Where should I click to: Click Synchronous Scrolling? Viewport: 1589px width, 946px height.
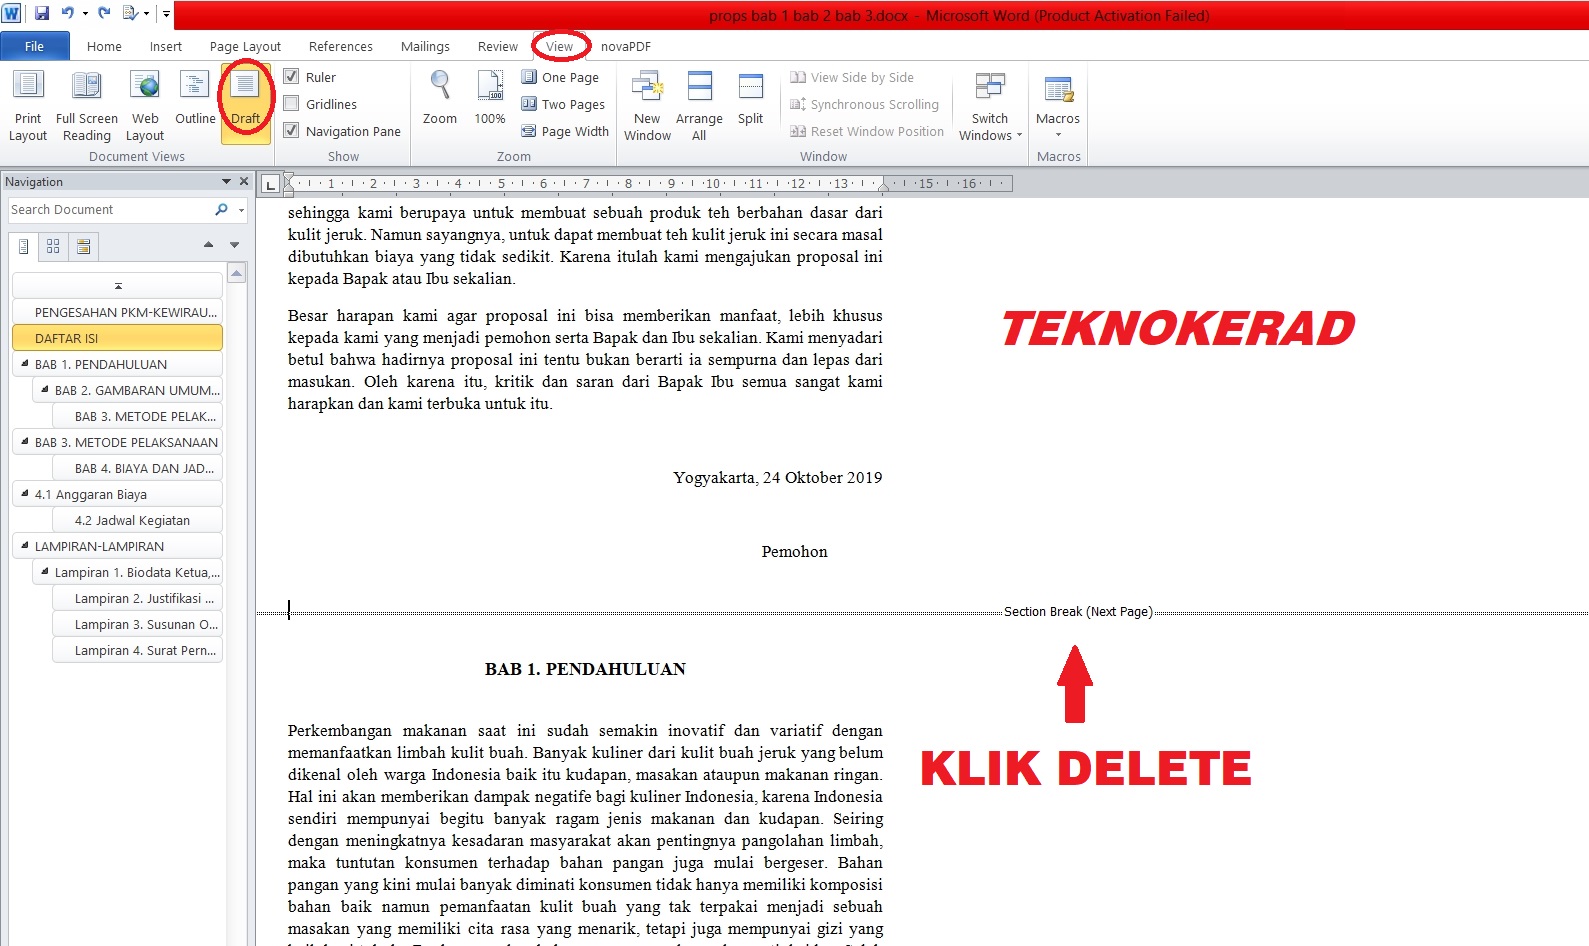pos(865,104)
